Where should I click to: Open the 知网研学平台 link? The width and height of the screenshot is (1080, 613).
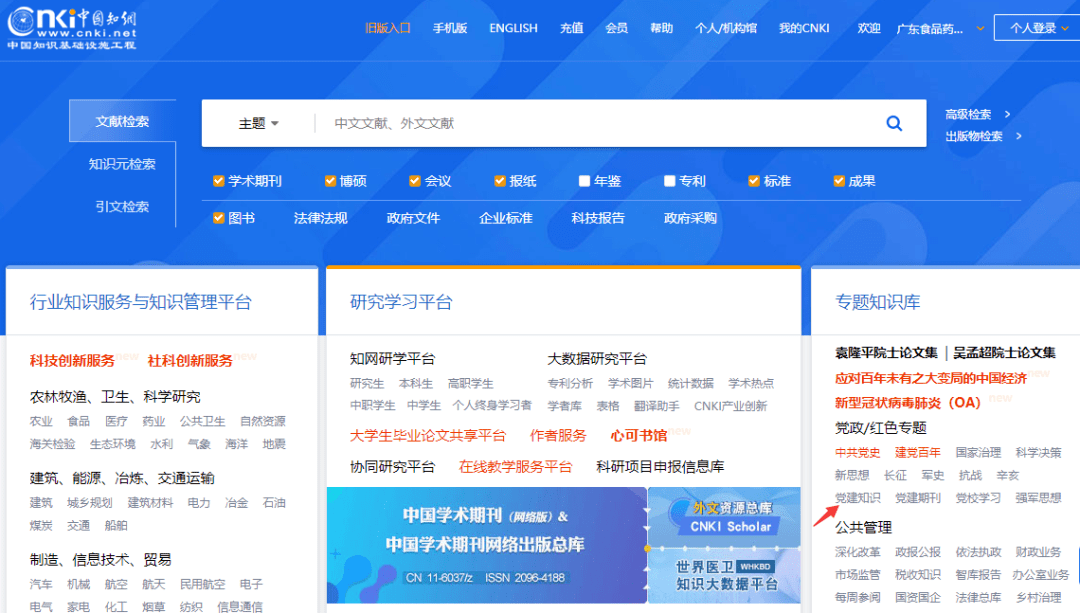pyautogui.click(x=393, y=359)
